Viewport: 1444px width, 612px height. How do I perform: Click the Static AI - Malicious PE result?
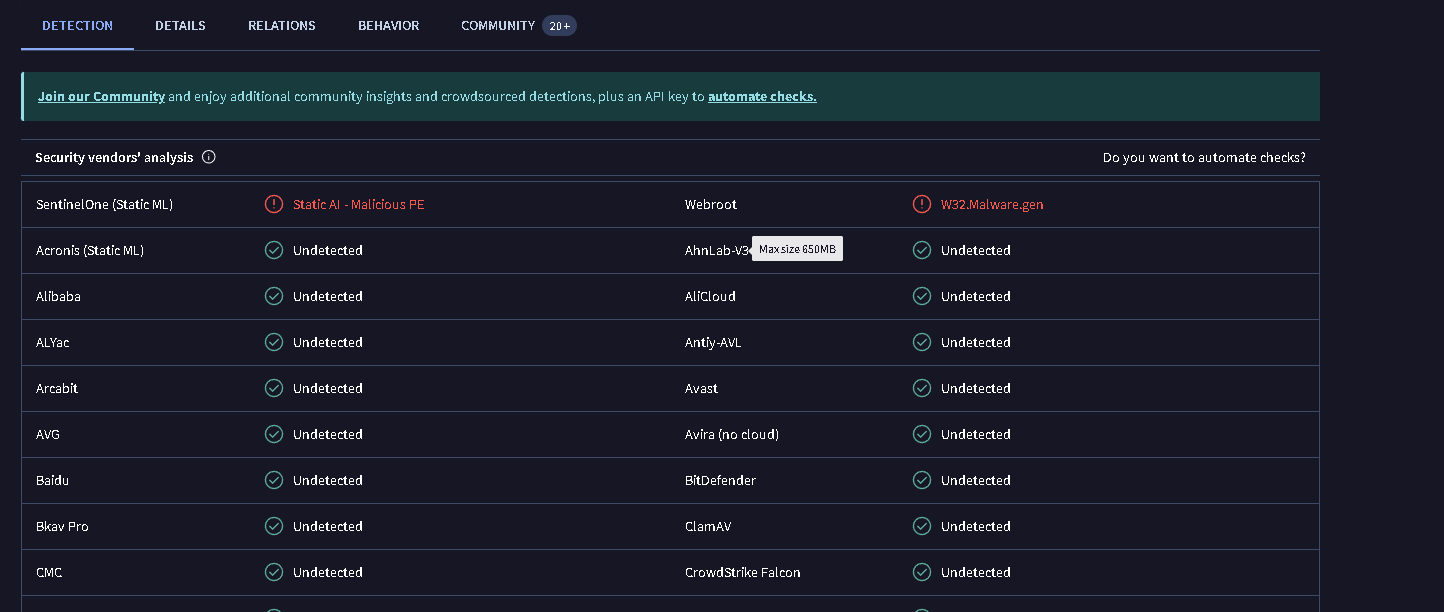coord(358,204)
